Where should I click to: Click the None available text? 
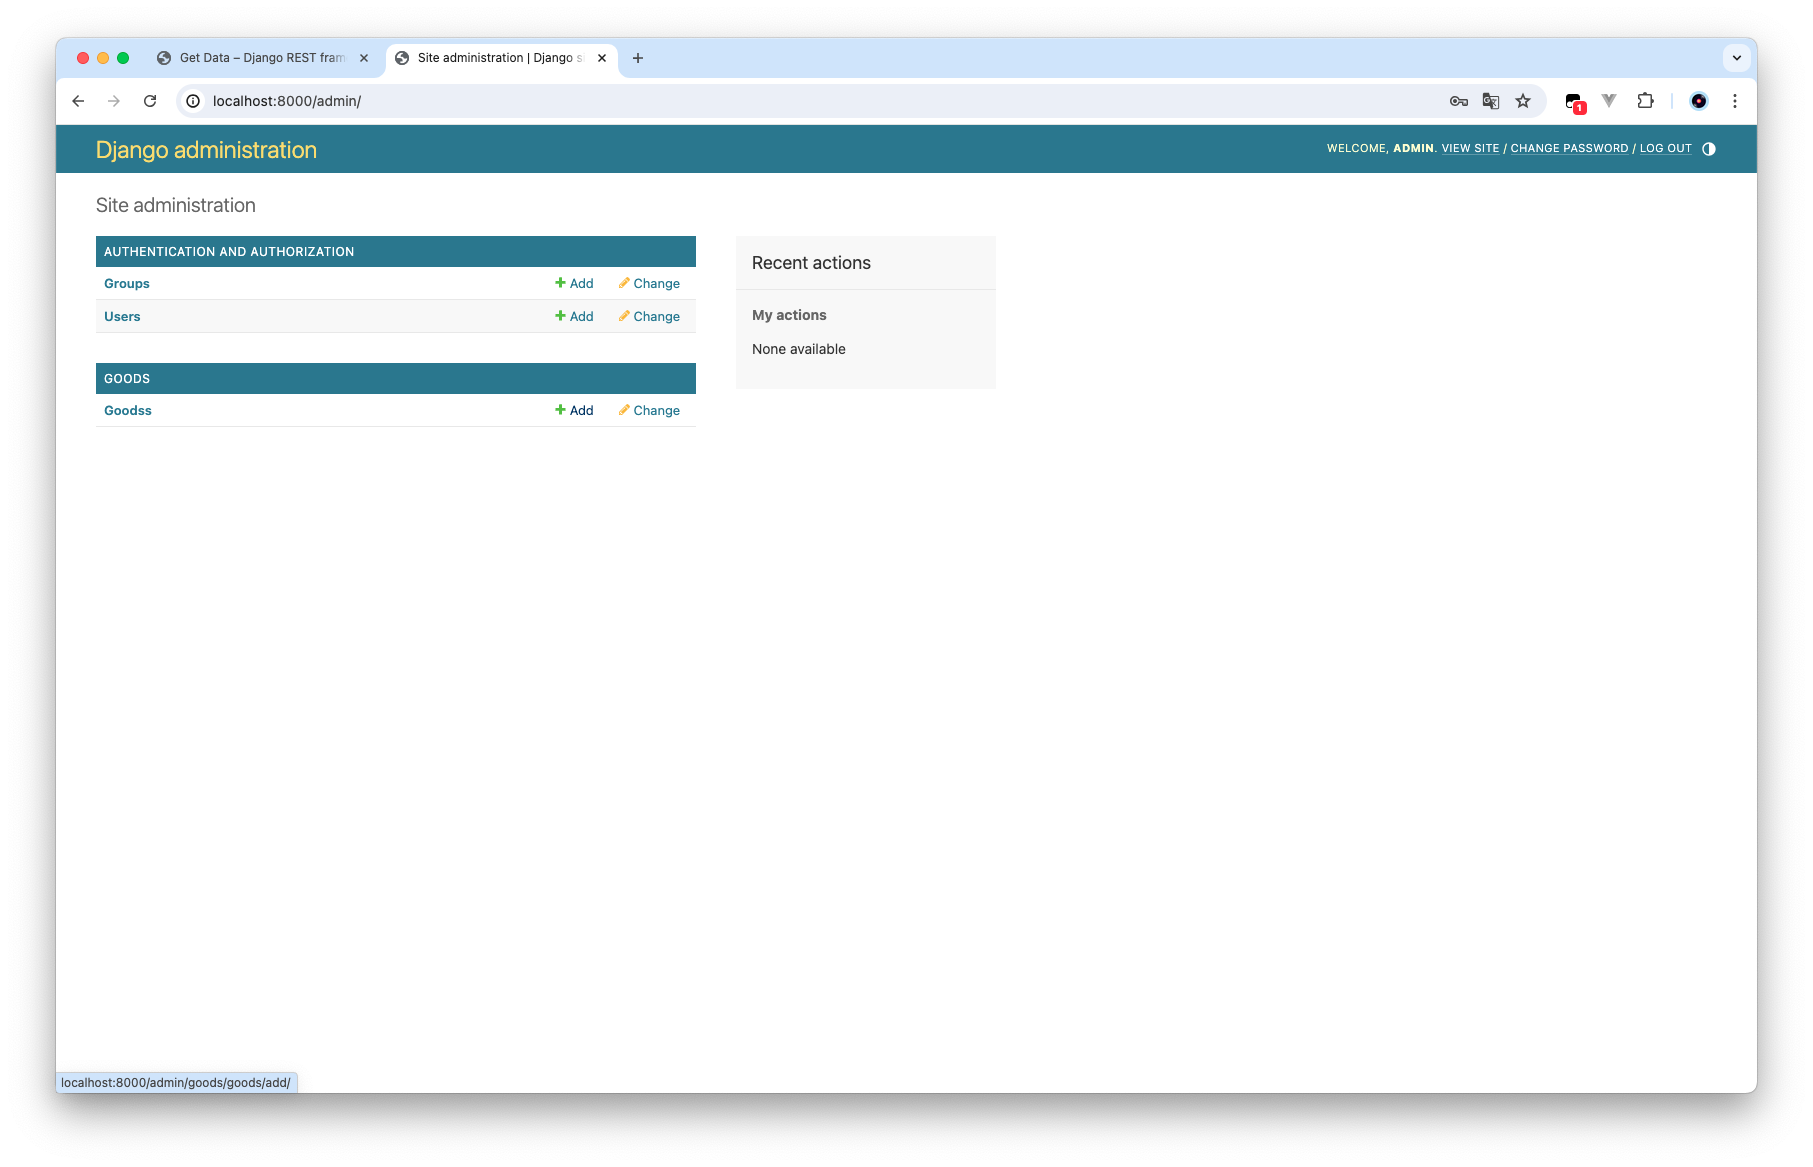(x=799, y=349)
